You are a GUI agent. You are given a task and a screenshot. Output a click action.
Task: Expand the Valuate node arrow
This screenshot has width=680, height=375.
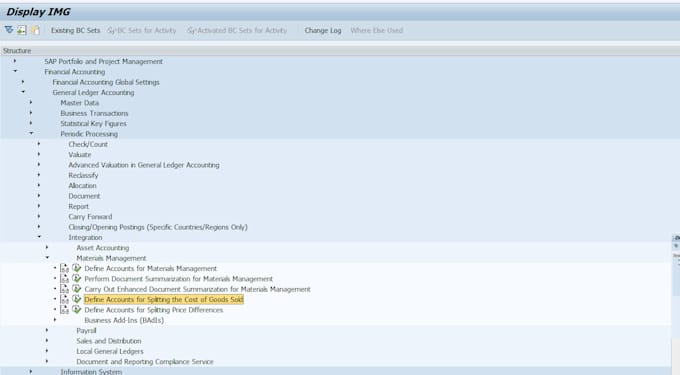39,154
